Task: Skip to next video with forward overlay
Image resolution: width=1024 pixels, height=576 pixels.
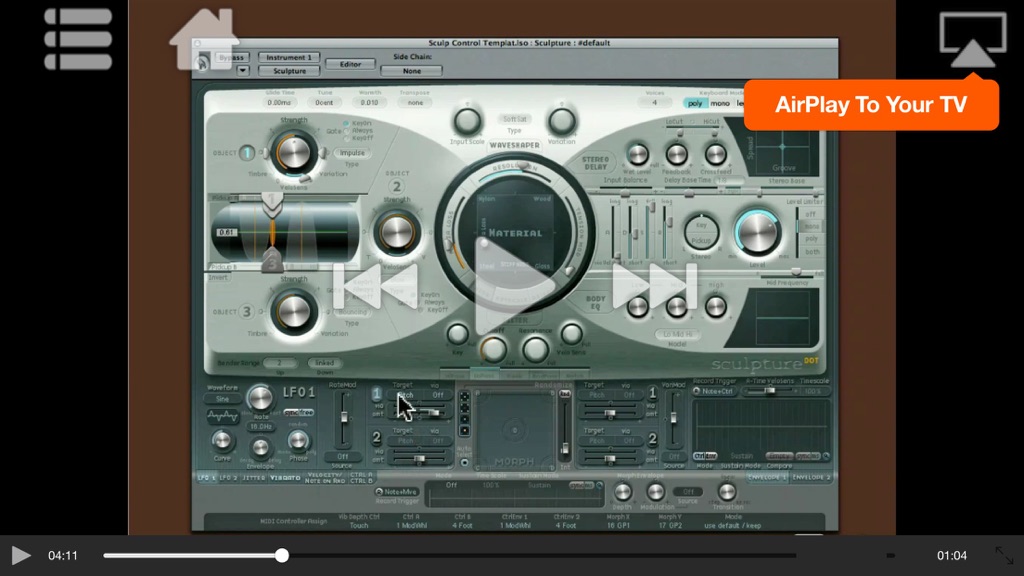Action: coord(654,285)
